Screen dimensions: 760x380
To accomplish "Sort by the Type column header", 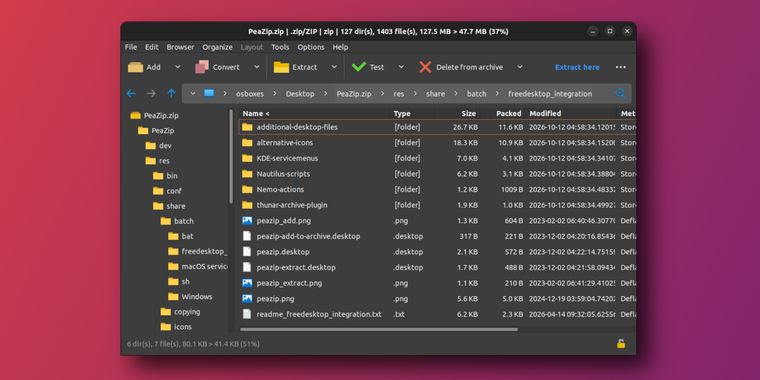I will pos(402,113).
